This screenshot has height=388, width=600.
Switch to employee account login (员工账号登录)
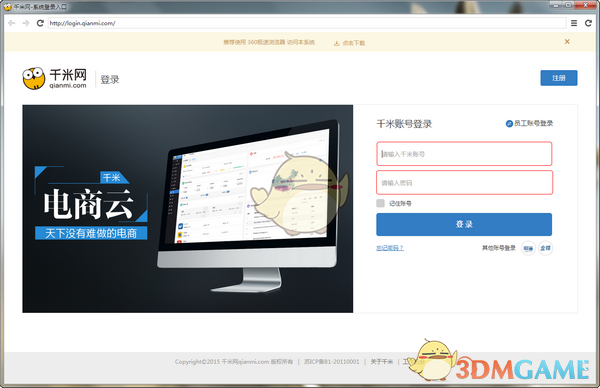(x=530, y=123)
